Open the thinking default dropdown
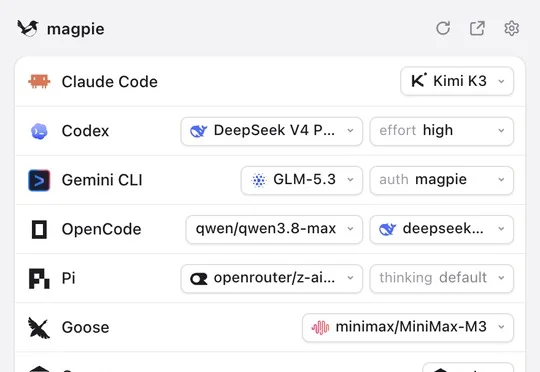Screen dimensions: 540x372 442,278
